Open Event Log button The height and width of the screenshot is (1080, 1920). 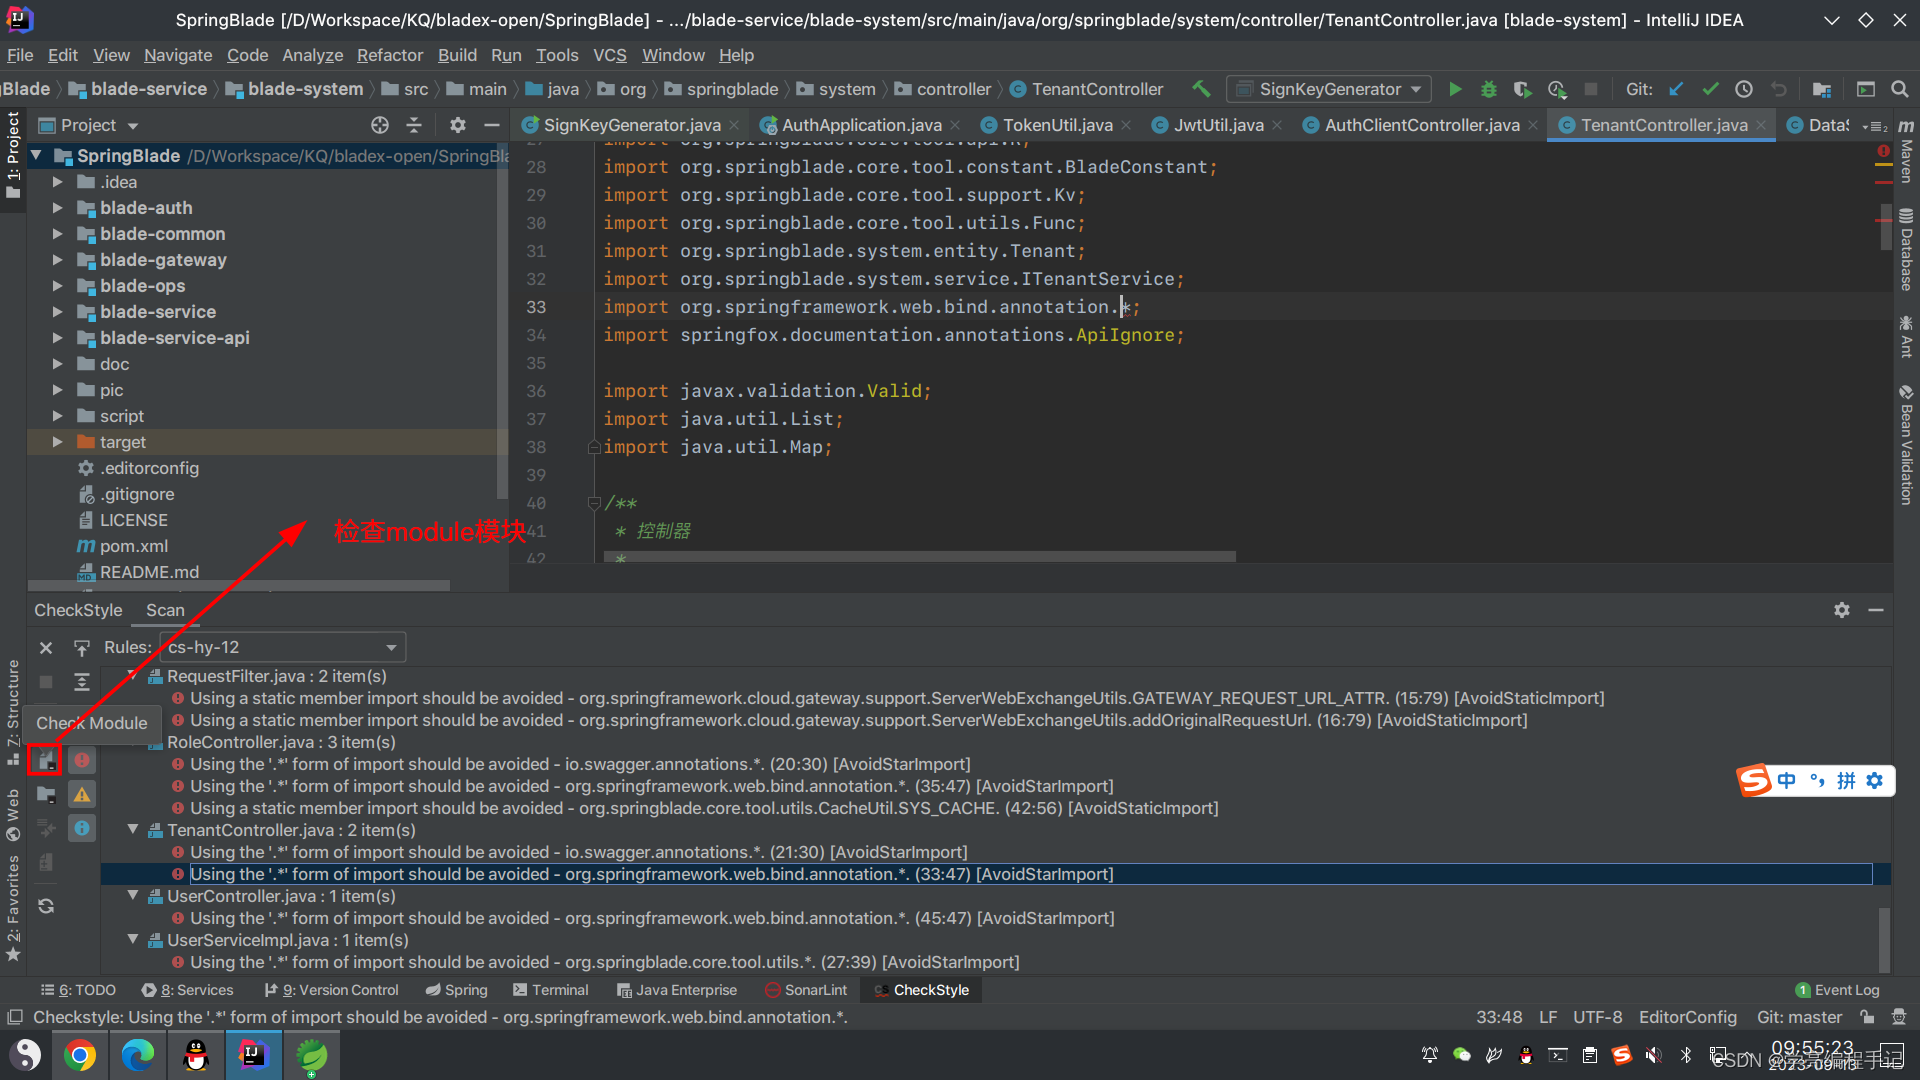[1837, 990]
